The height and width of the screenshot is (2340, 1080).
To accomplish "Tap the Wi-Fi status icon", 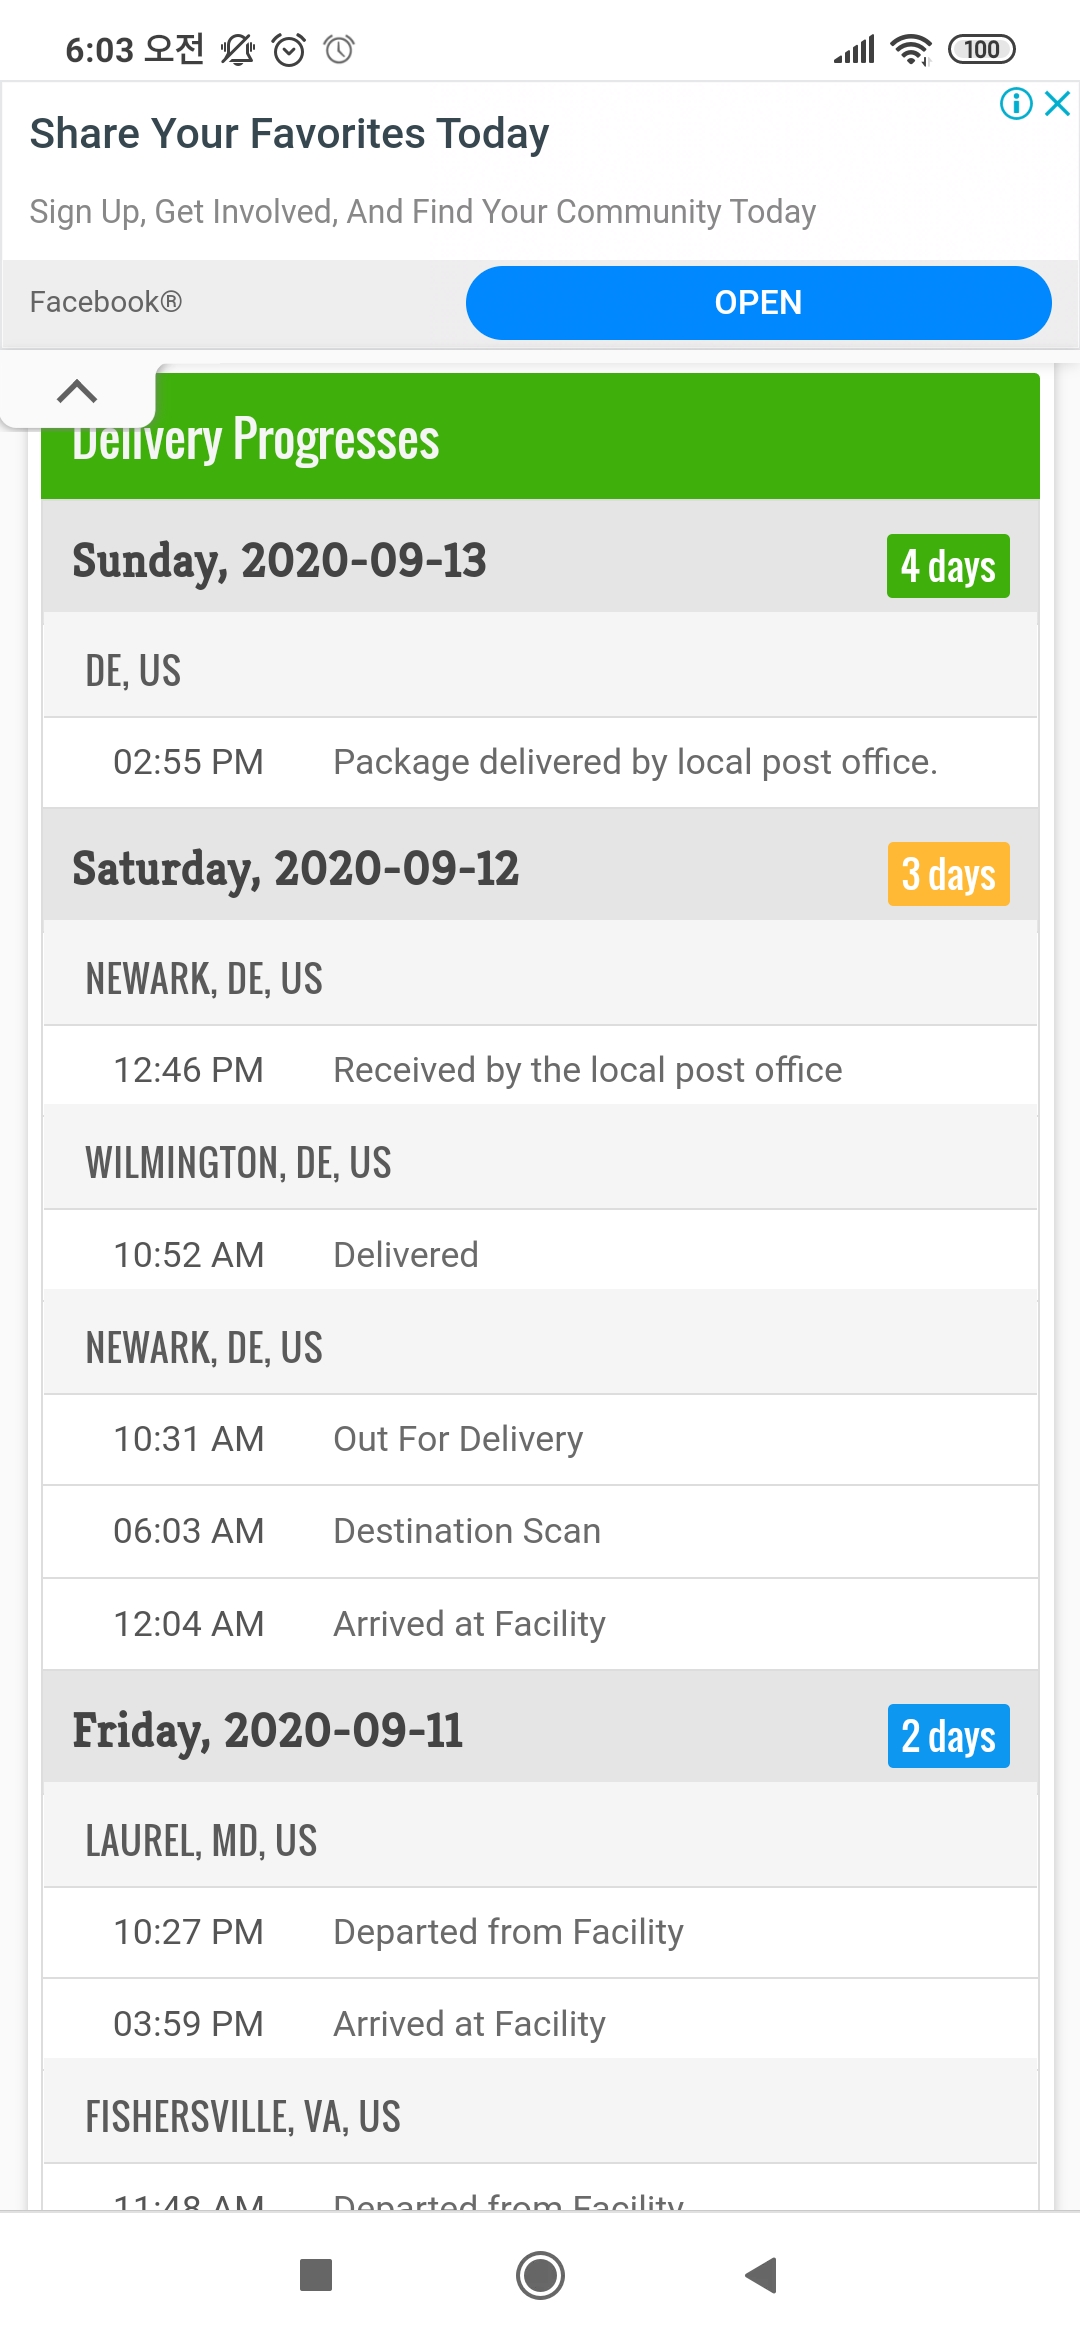I will (910, 49).
